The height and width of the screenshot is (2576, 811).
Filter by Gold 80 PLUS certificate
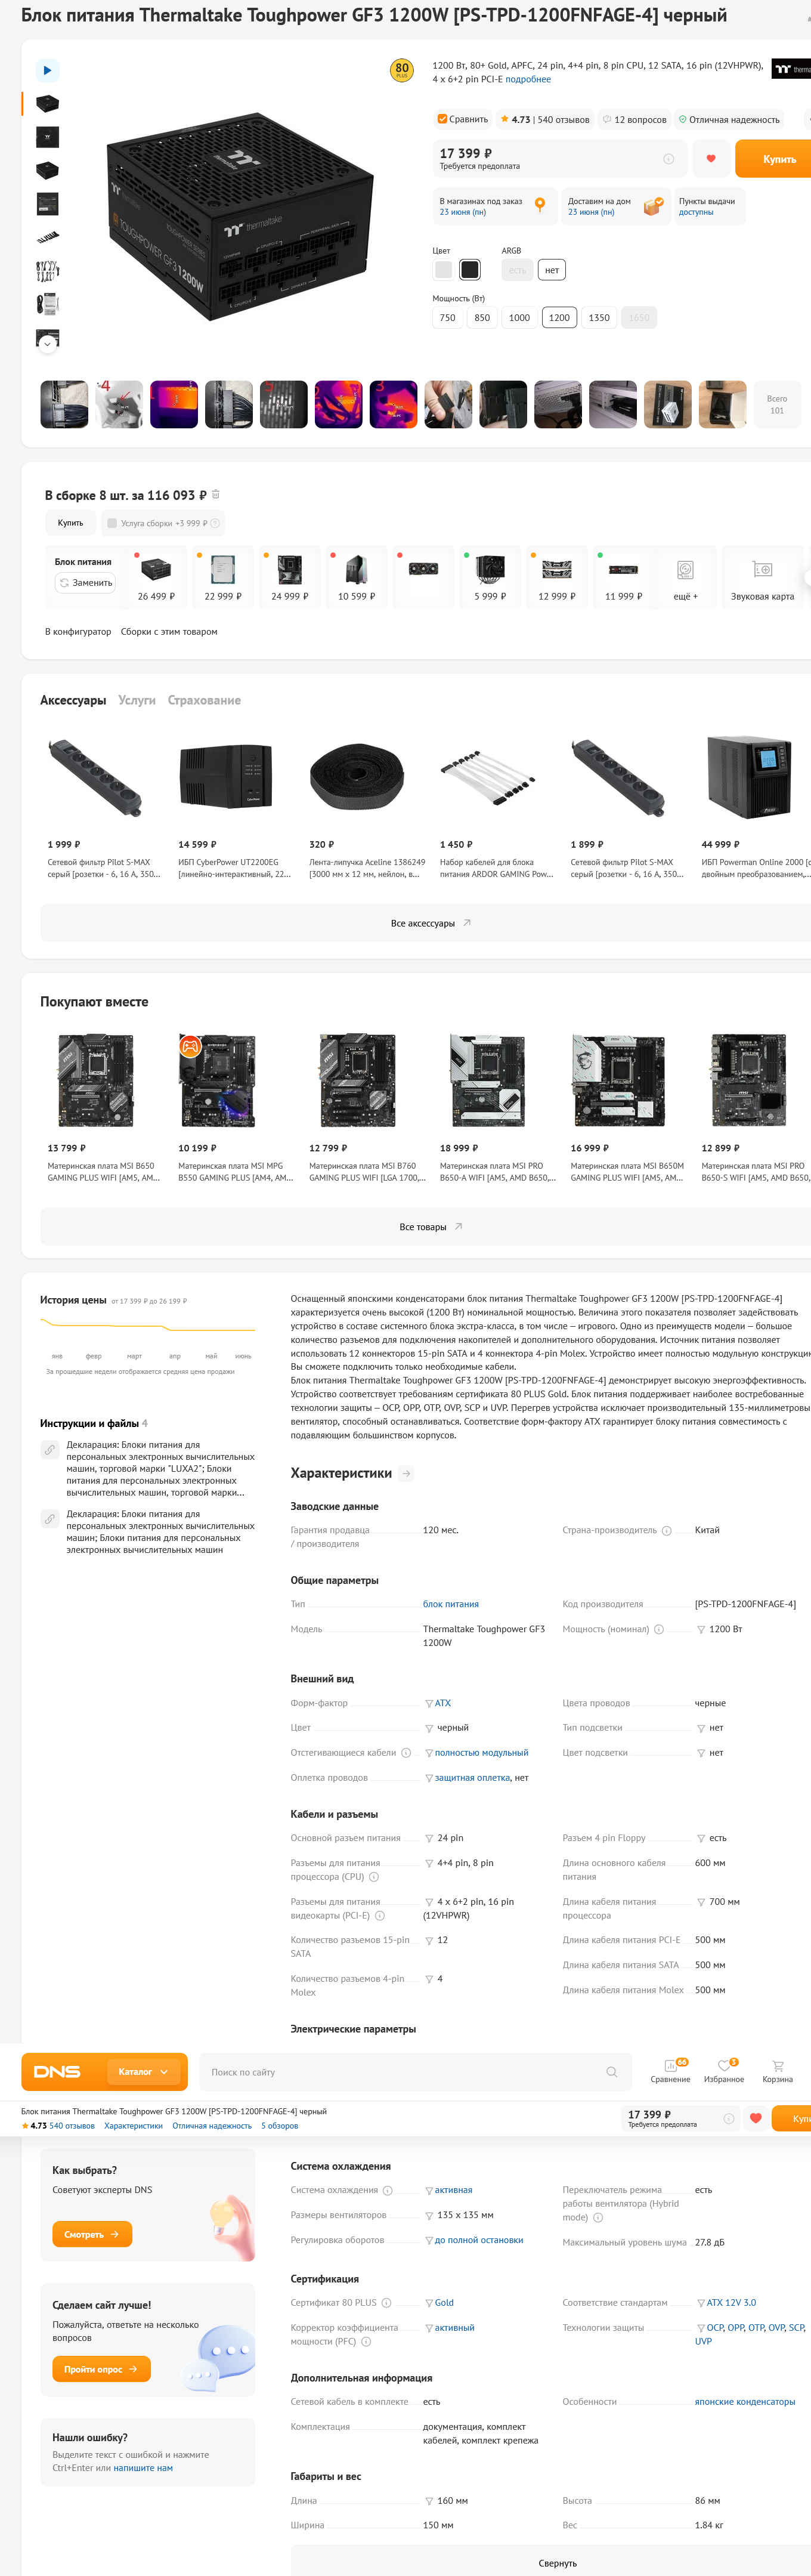pos(429,2303)
